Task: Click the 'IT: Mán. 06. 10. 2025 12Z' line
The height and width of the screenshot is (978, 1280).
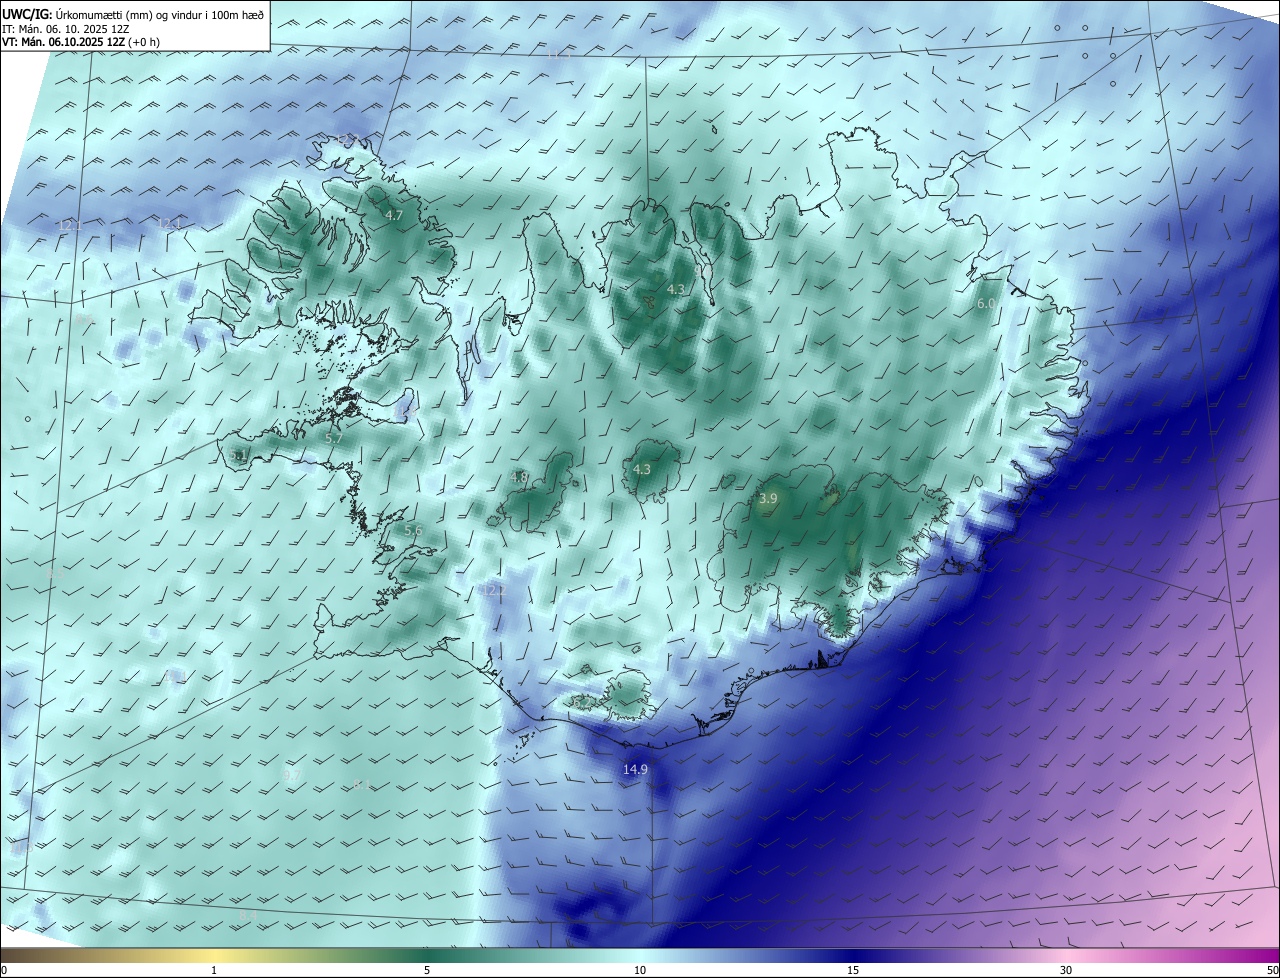Action: (x=68, y=28)
